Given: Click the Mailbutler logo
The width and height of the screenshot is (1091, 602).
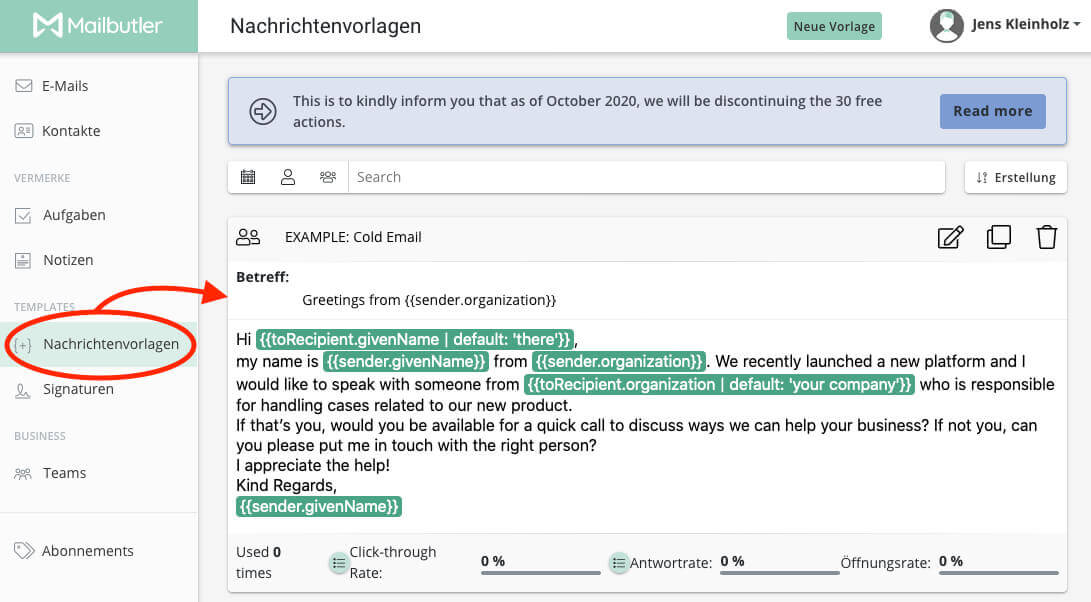Looking at the screenshot, I should pyautogui.click(x=97, y=26).
